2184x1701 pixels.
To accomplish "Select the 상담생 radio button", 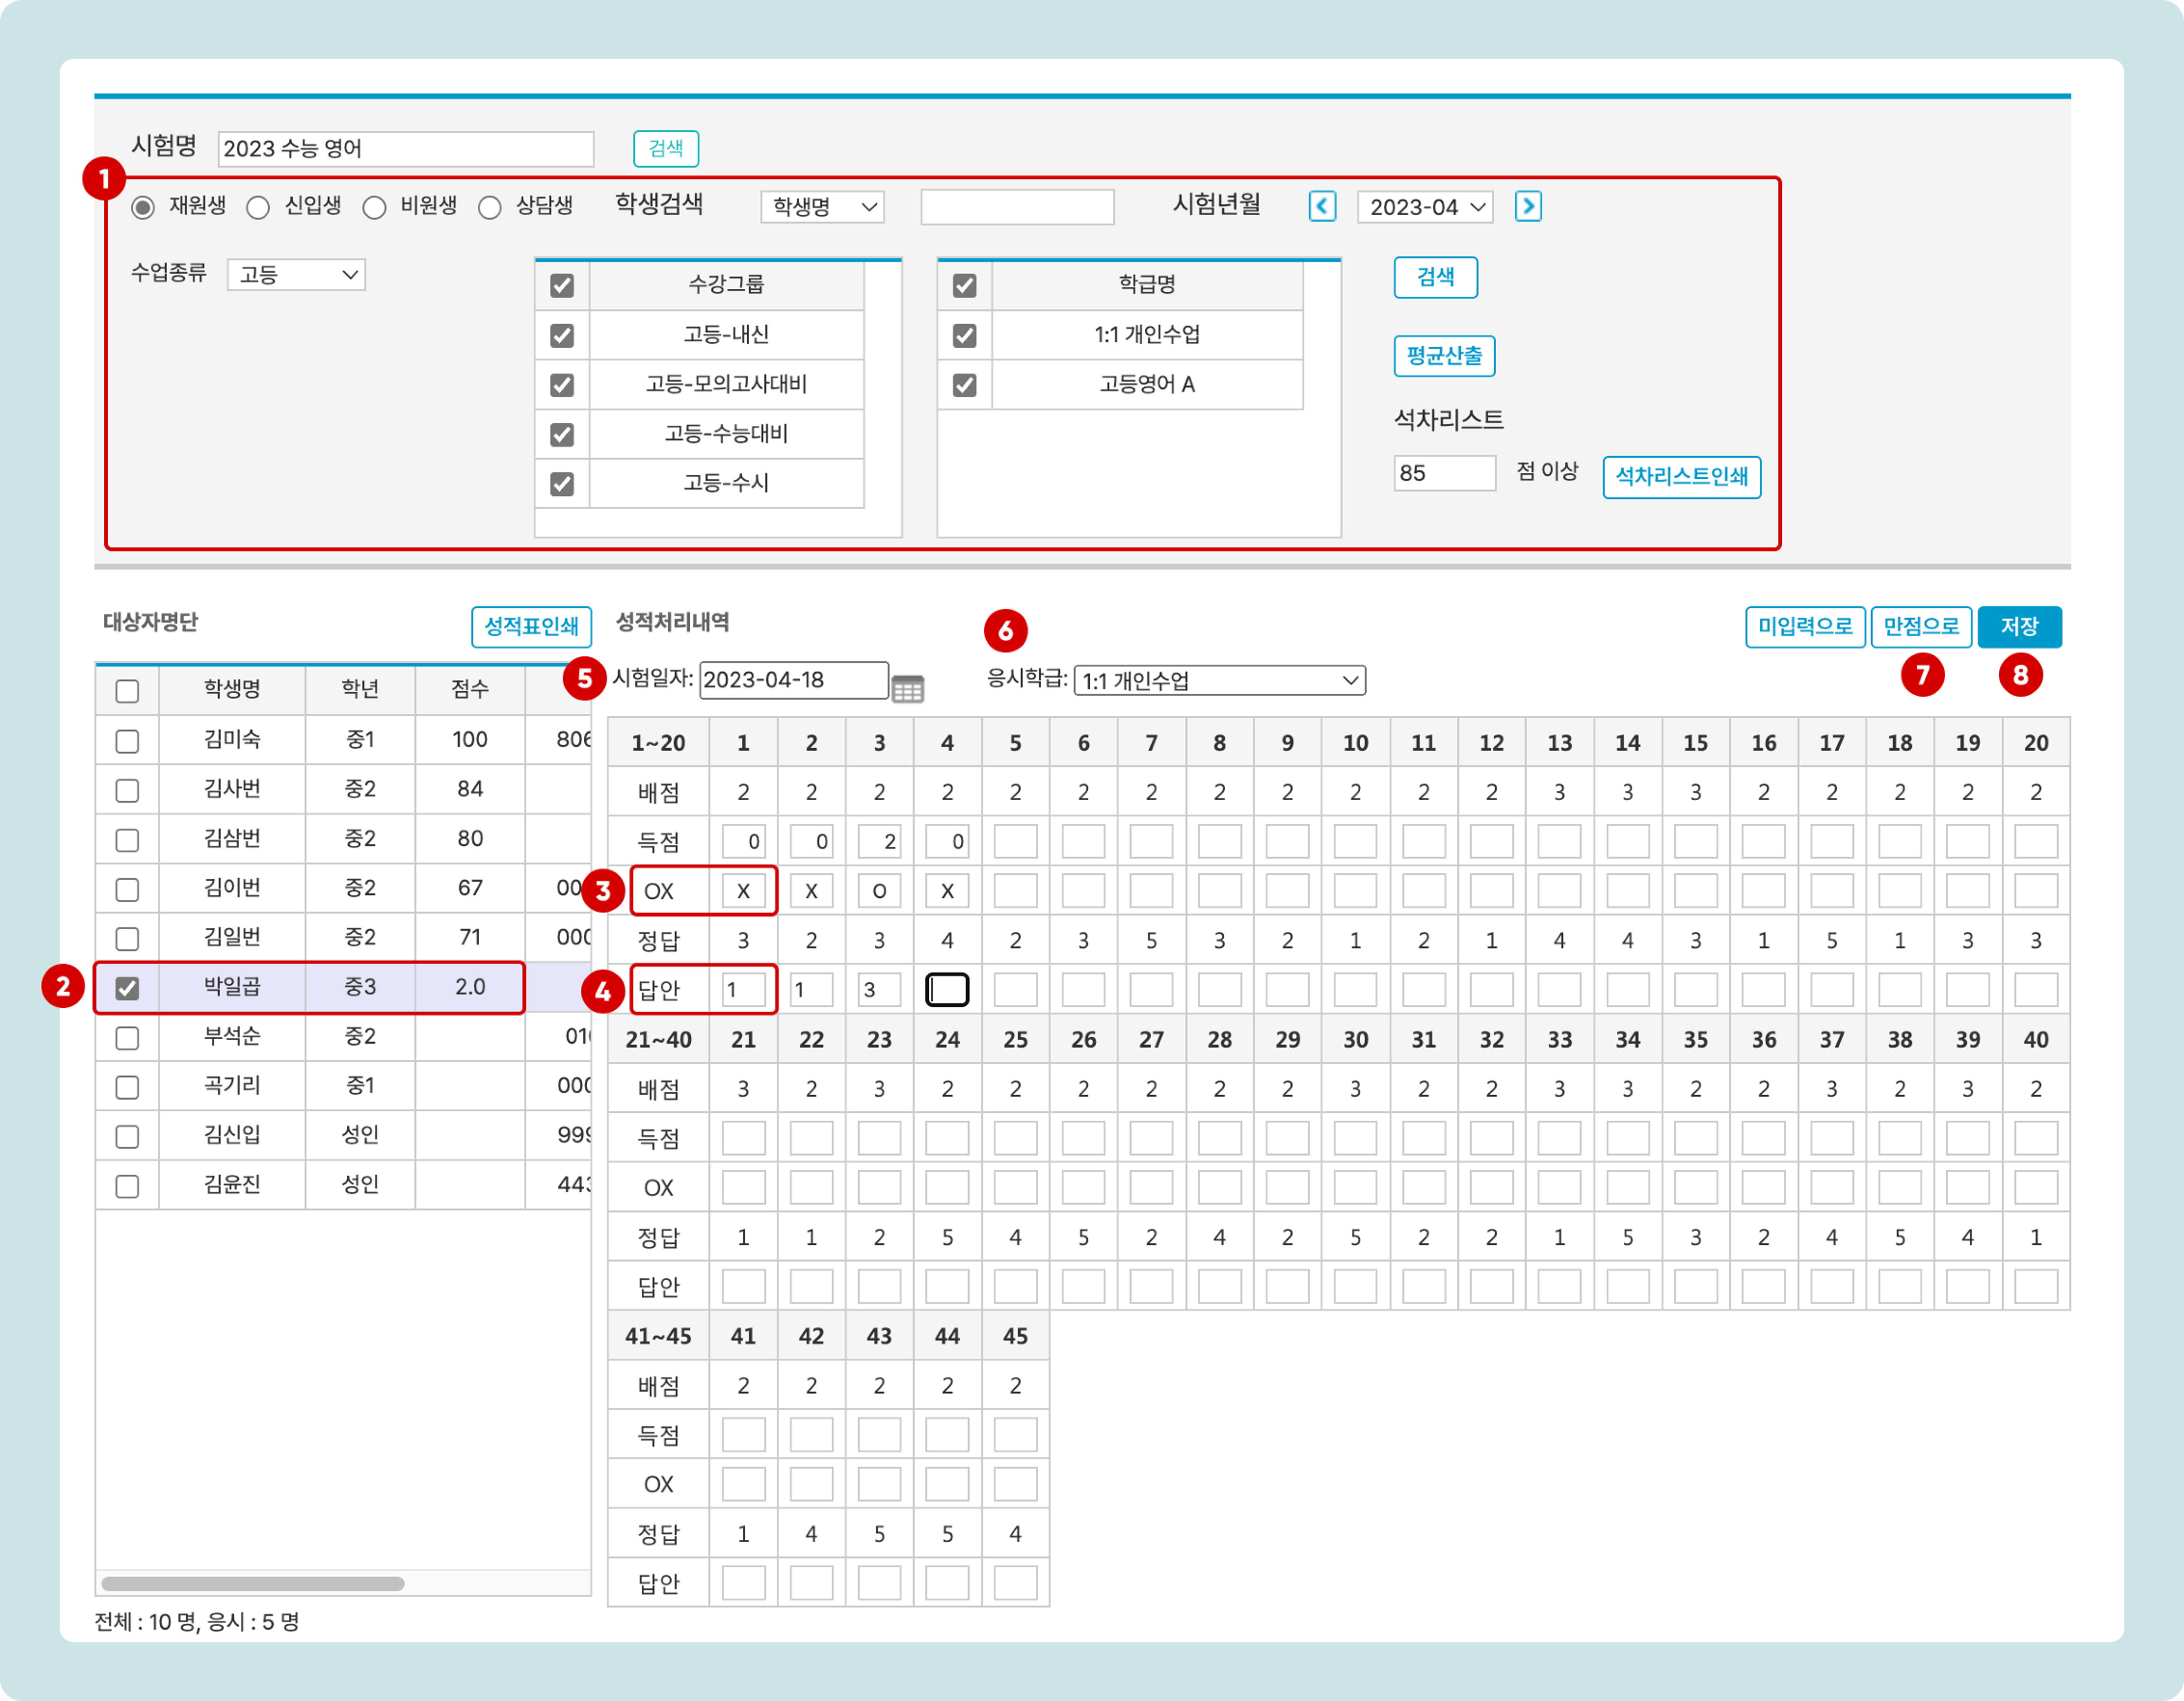I will [x=489, y=208].
